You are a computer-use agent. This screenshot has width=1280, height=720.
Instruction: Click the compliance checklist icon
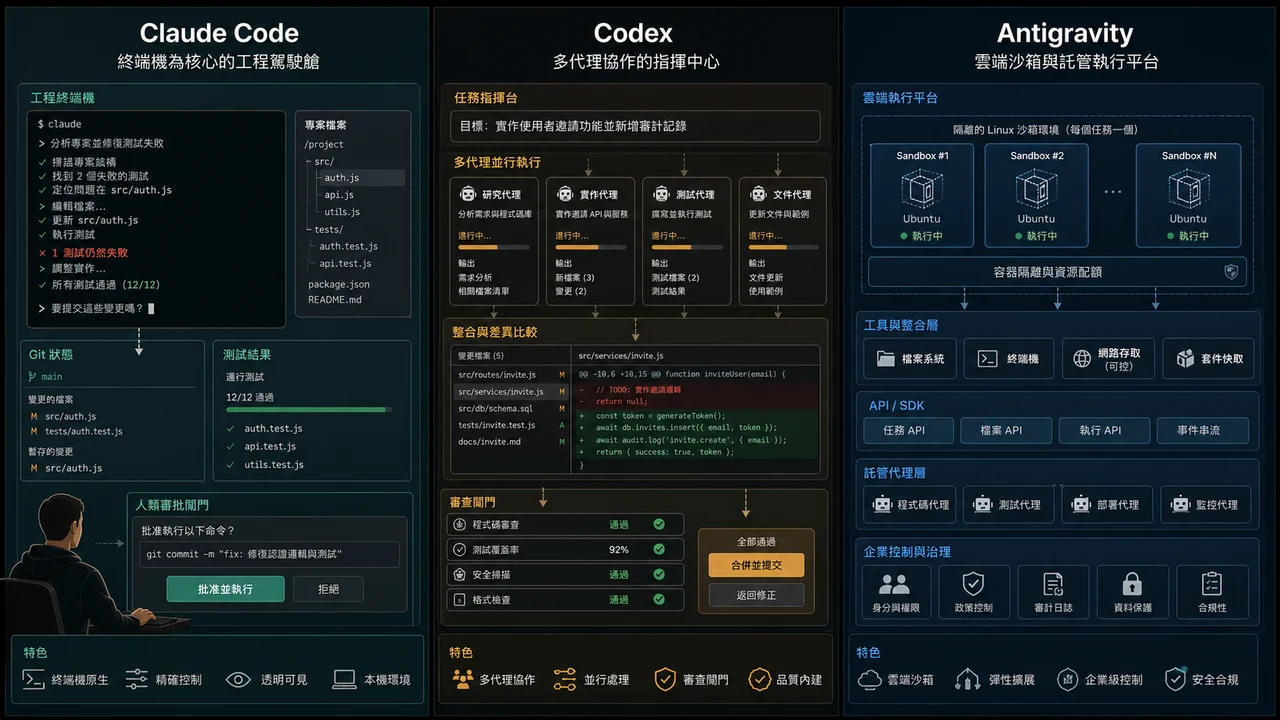[x=1211, y=584]
